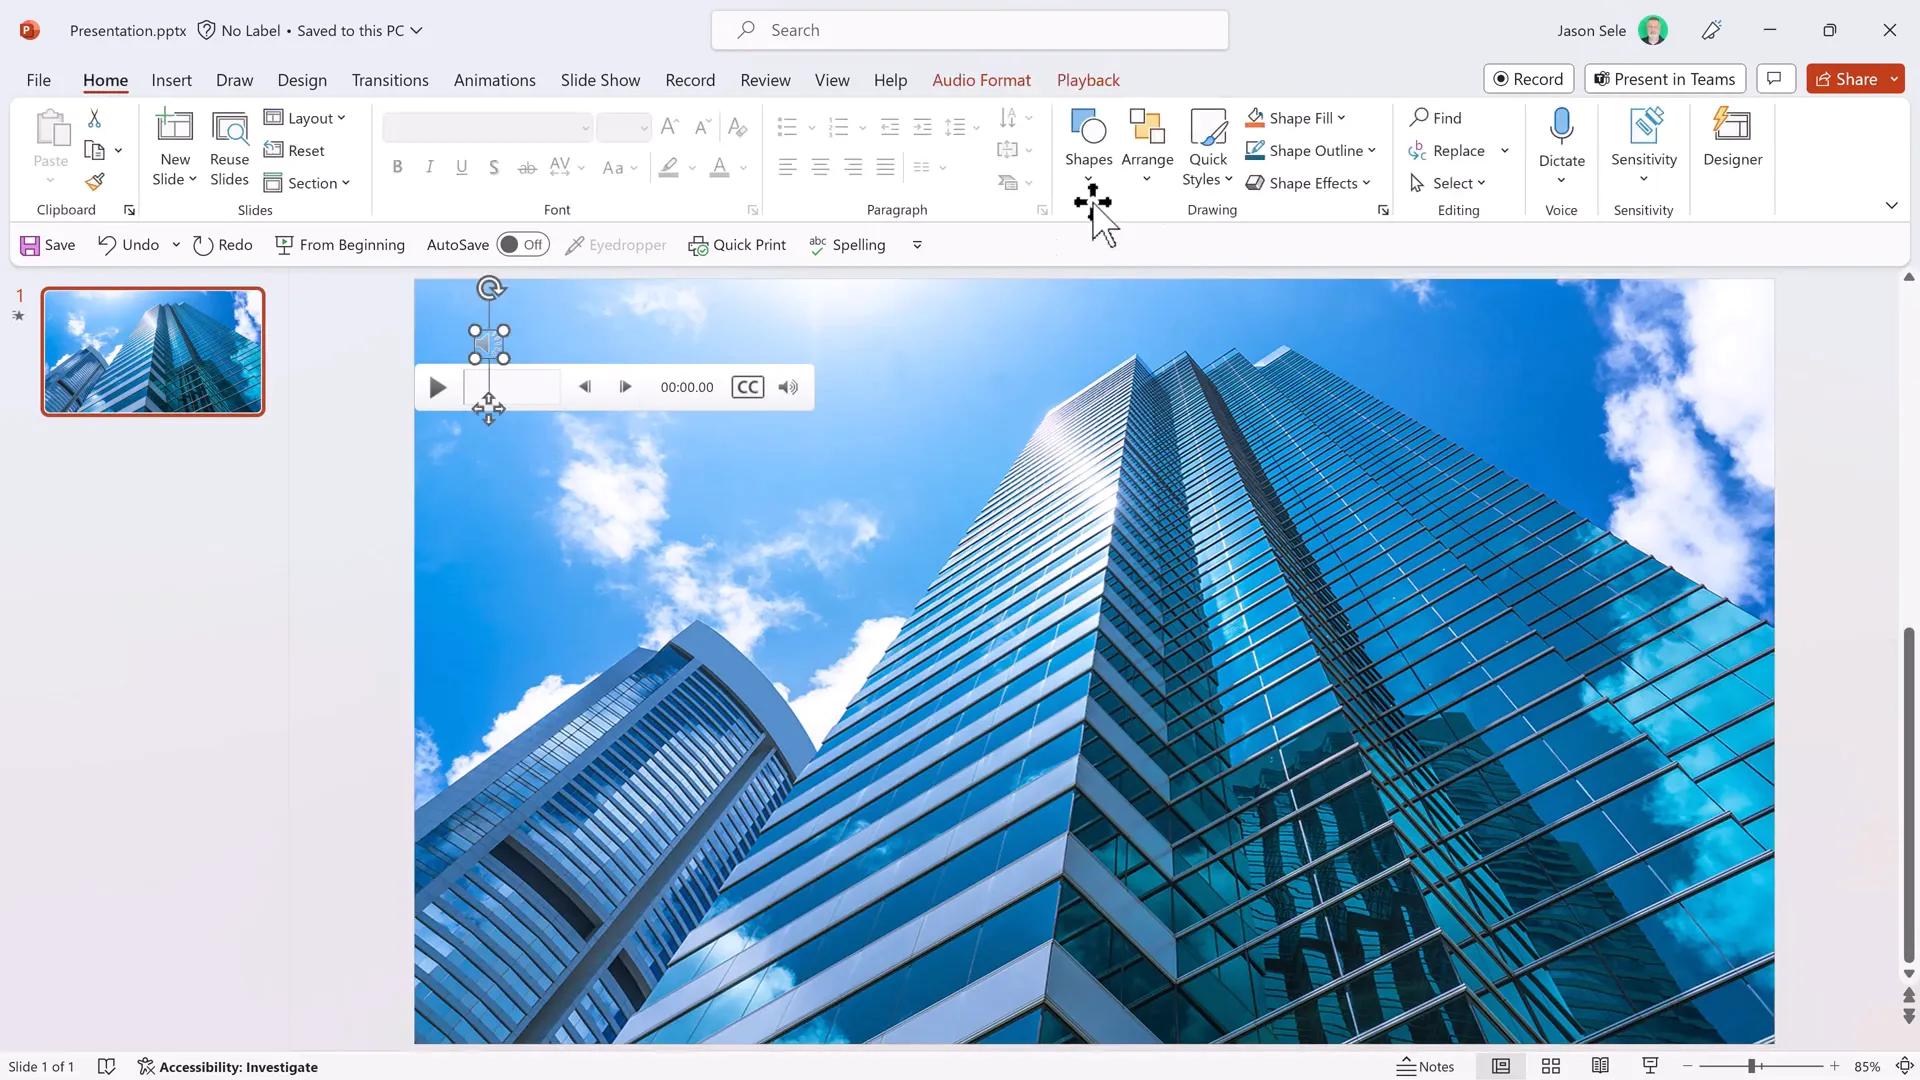Switch to Slide Sorter view
This screenshot has height=1080, width=1920.
(1551, 1066)
